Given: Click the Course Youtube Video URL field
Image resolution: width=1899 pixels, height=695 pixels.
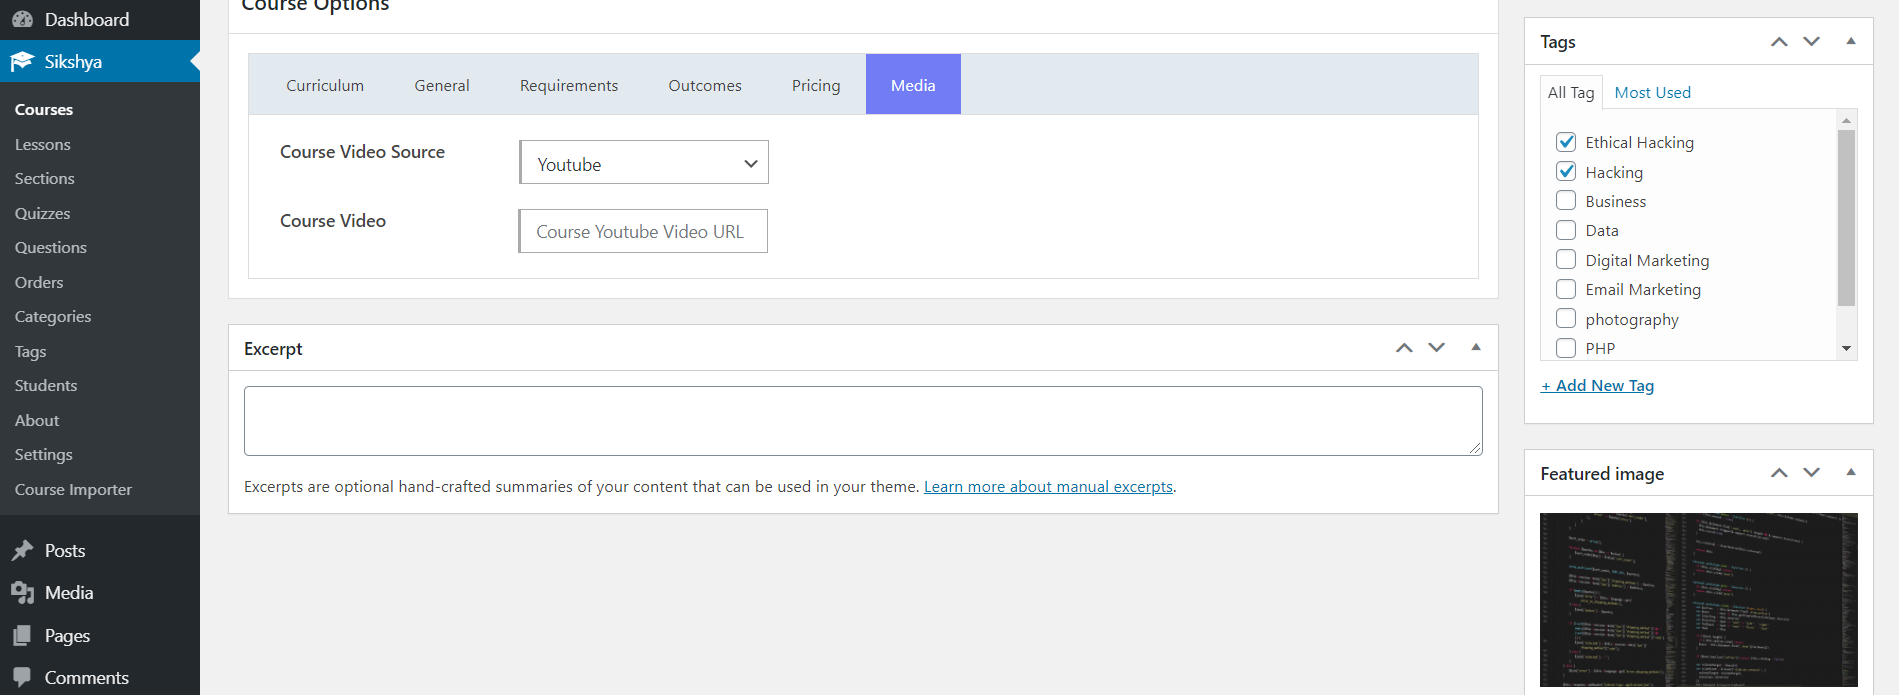Looking at the screenshot, I should pyautogui.click(x=643, y=231).
